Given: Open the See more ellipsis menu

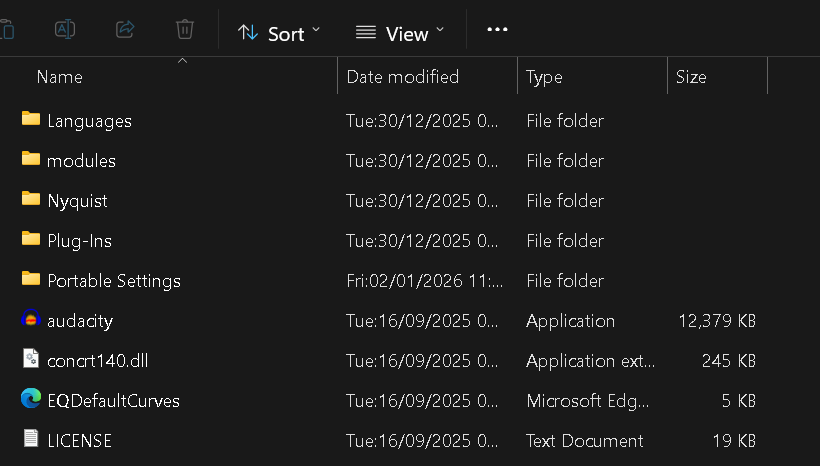Looking at the screenshot, I should tap(497, 30).
